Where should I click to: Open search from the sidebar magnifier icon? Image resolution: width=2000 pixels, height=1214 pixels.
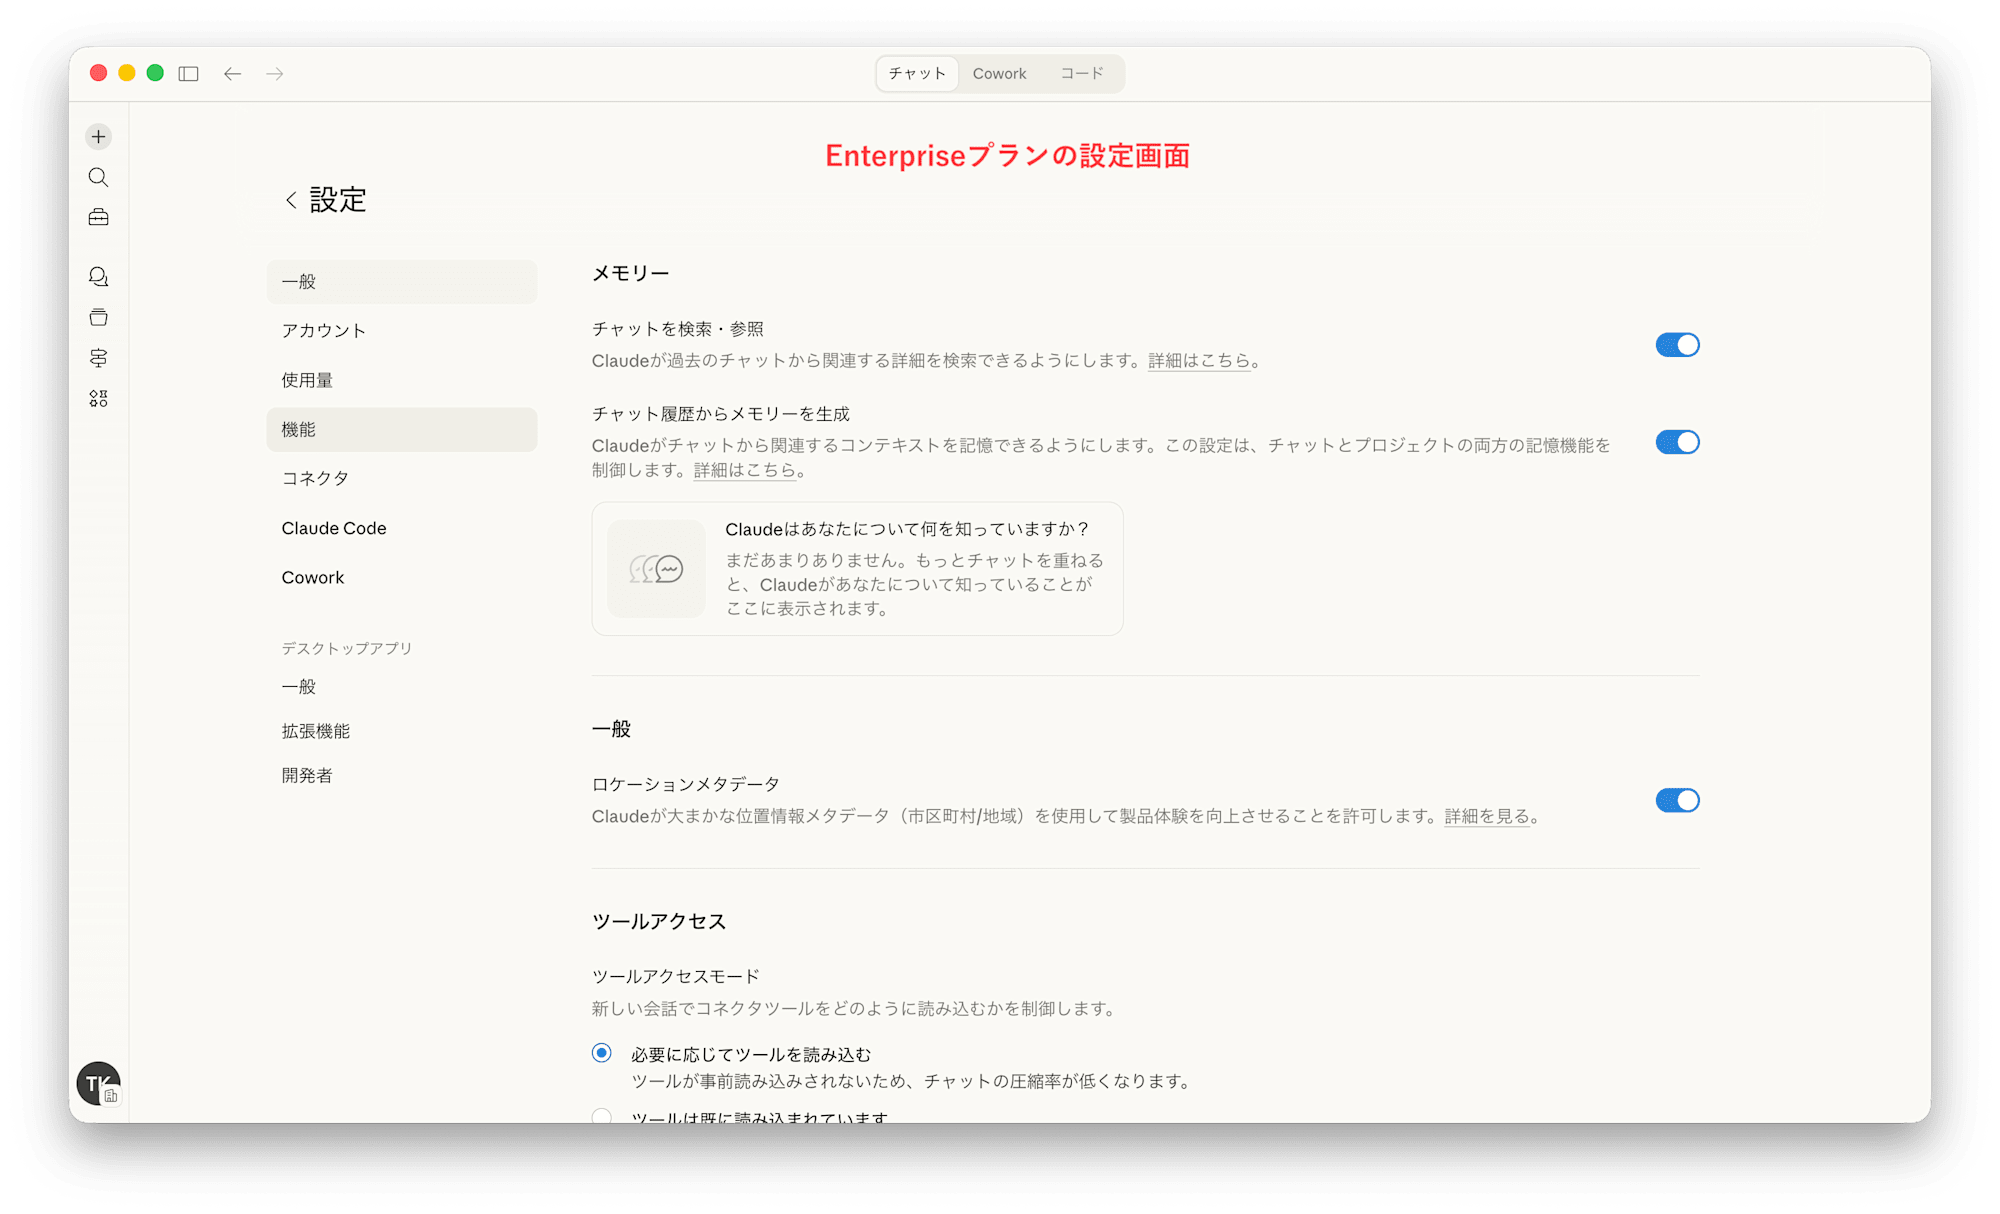click(x=98, y=177)
